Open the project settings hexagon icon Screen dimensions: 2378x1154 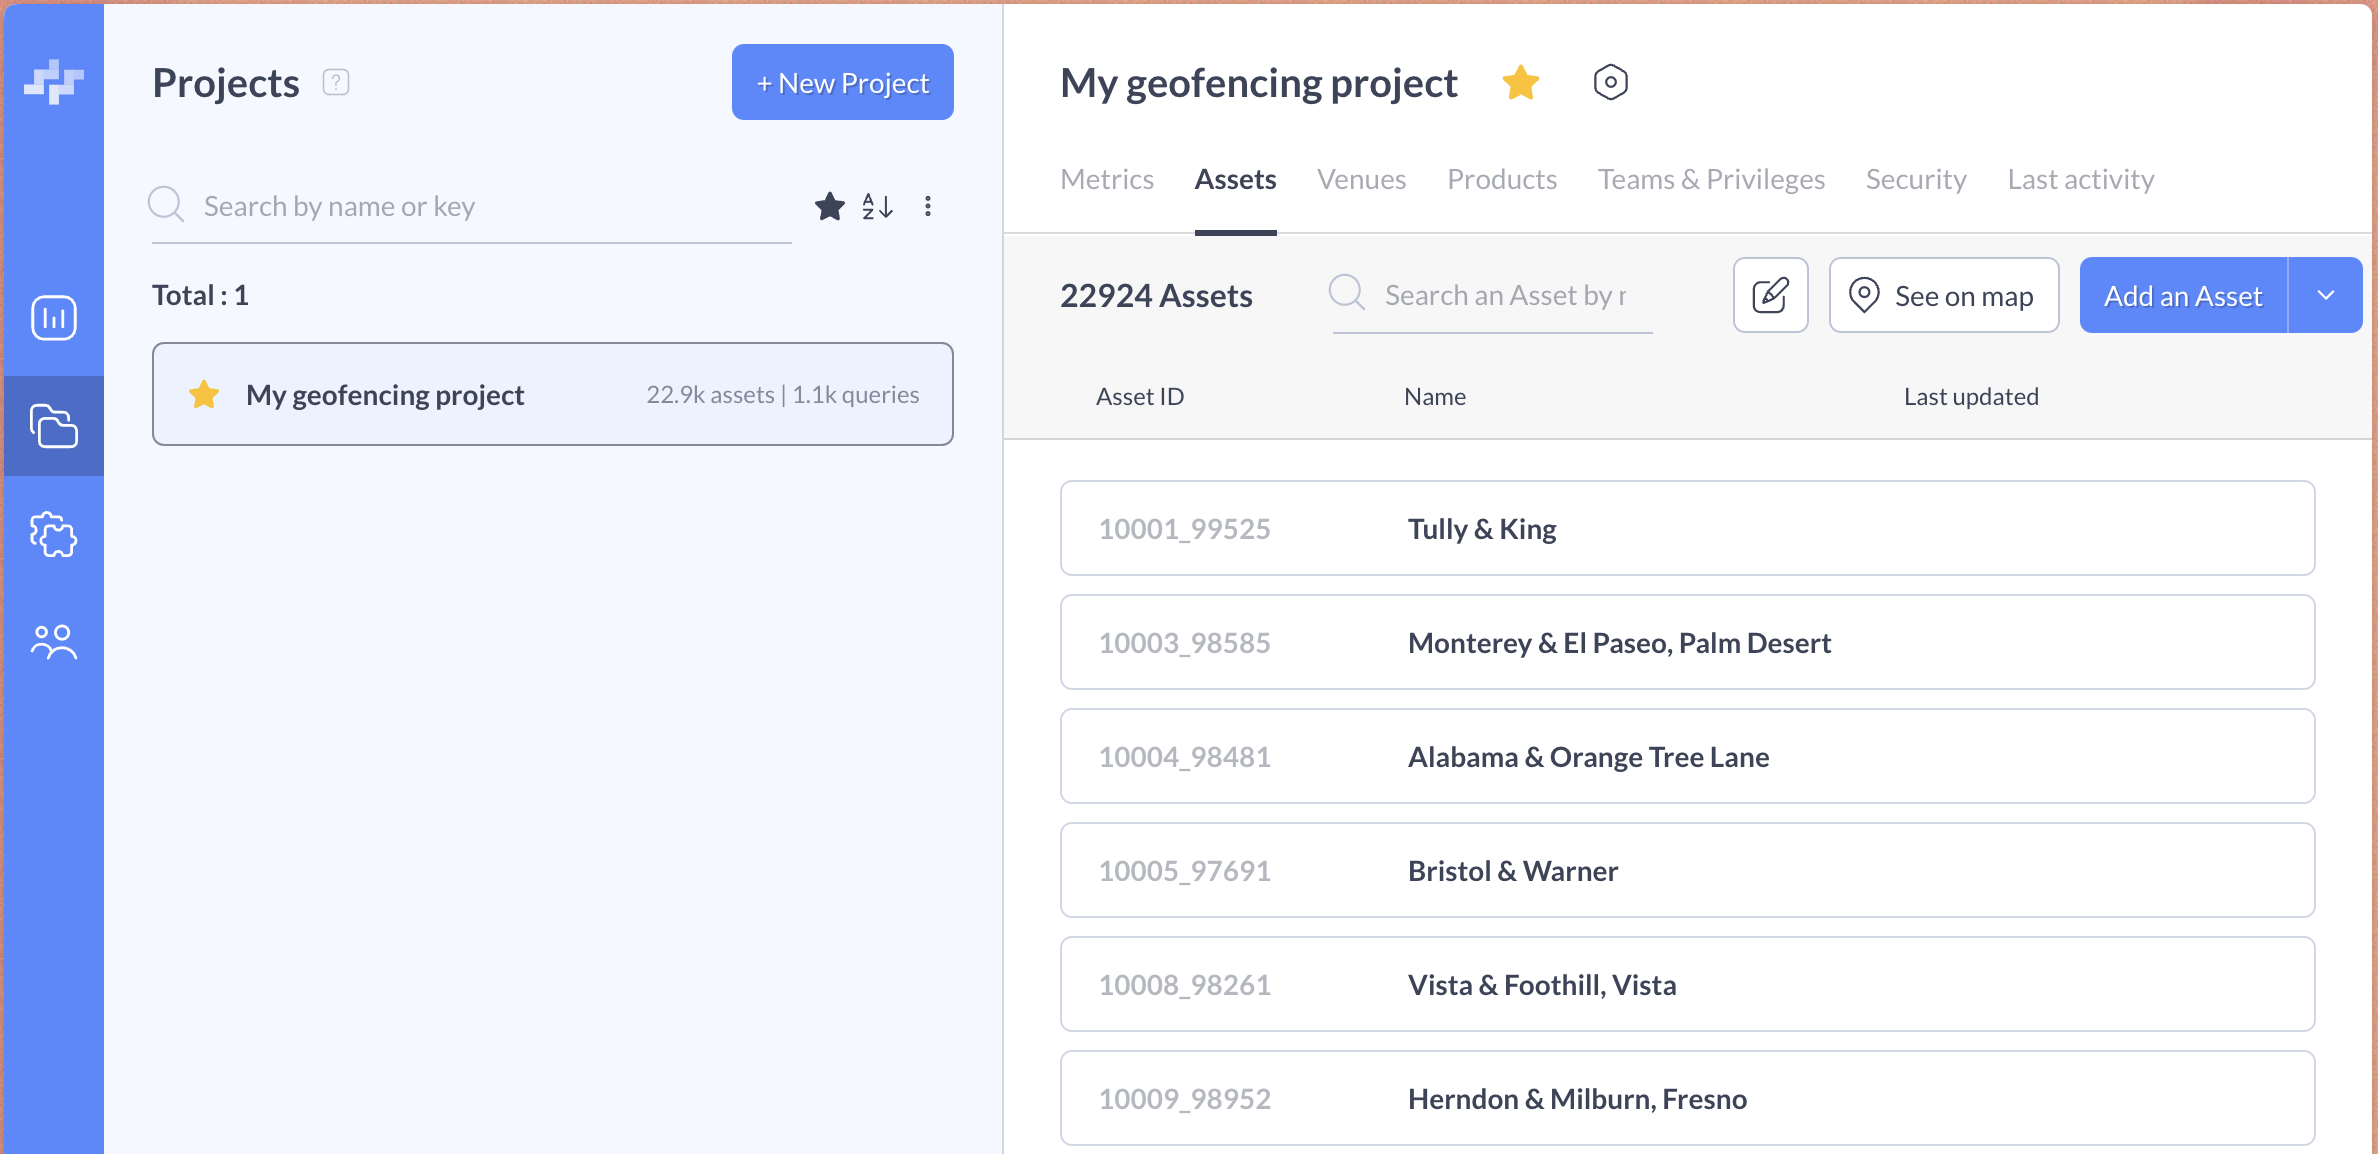click(1610, 82)
